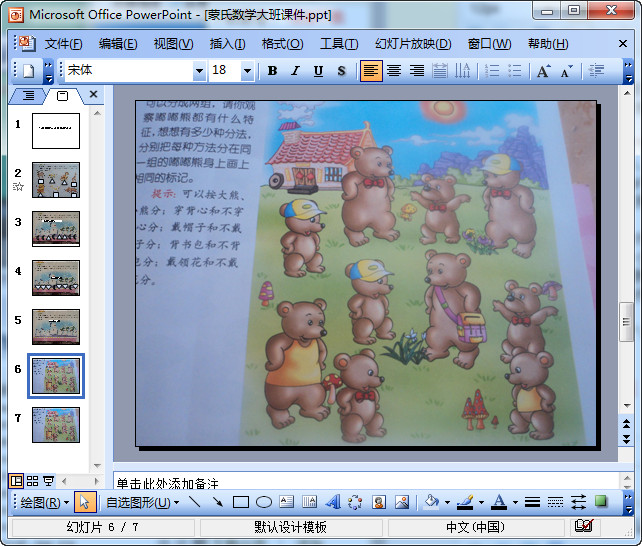Viewport: 642px width, 546px height.
Task: Open the 格式(O) menu
Action: tap(283, 44)
